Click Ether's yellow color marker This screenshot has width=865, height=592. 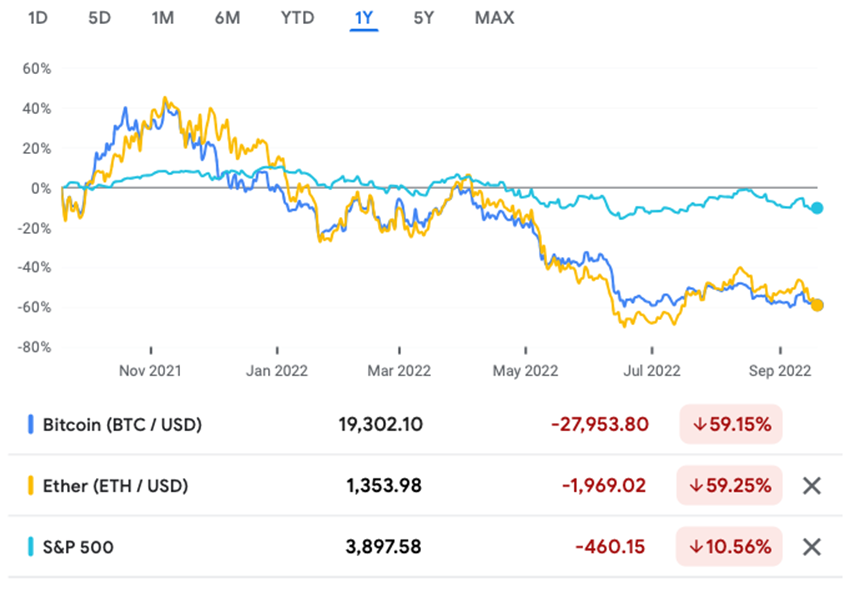[x=31, y=486]
